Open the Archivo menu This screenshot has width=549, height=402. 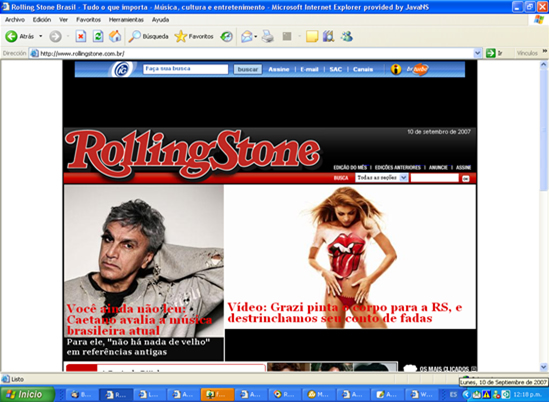(15, 20)
